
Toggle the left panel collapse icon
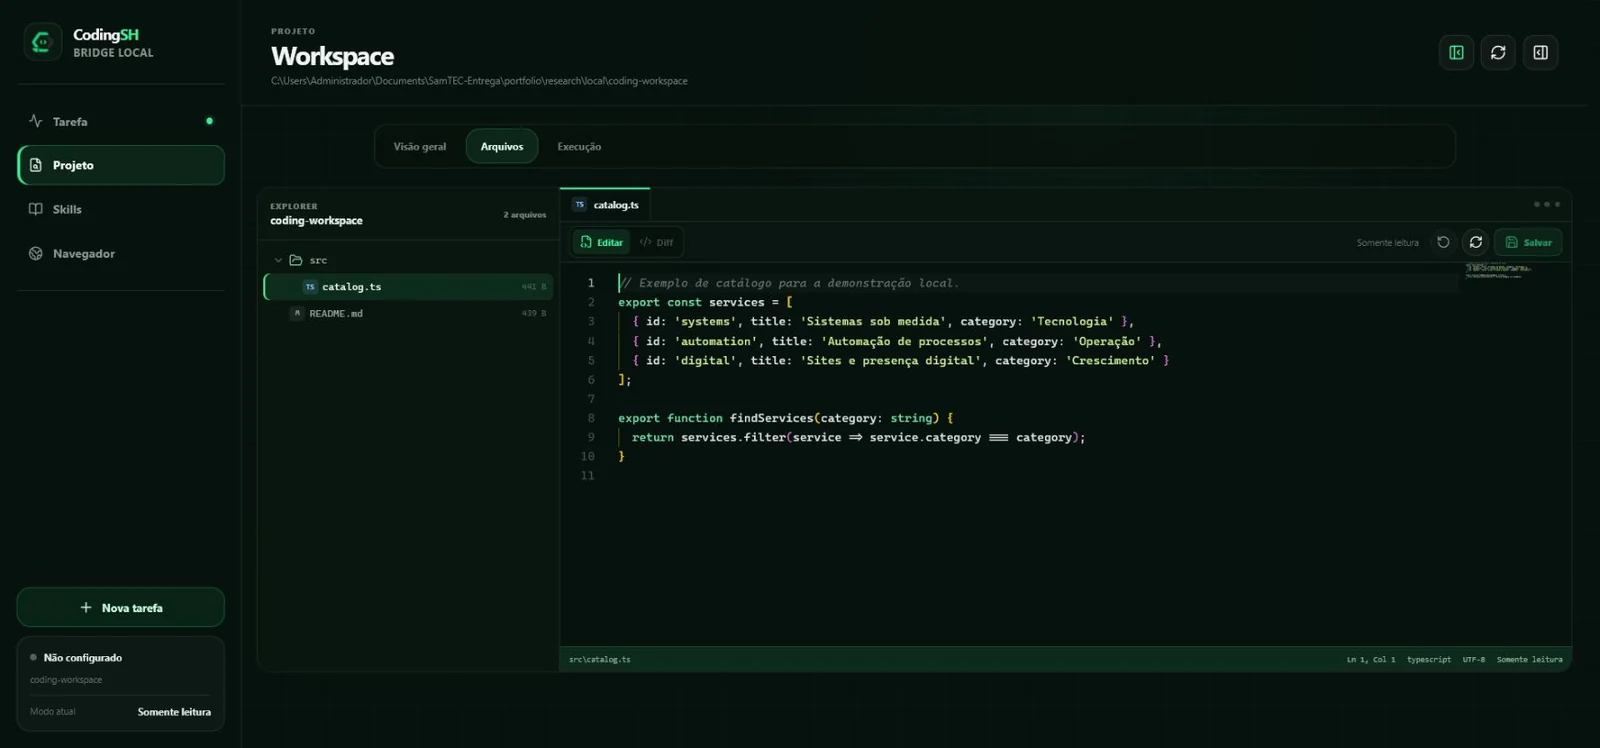(1456, 52)
